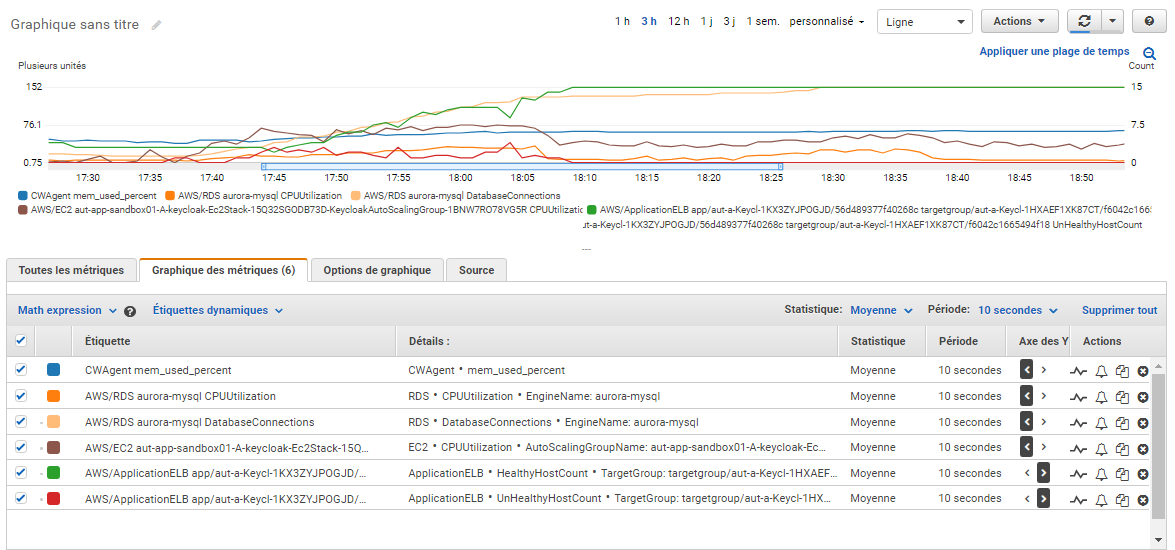The image size is (1175, 550).
Task: Remove the RDS CPUUtilization metric
Action: tap(1143, 397)
